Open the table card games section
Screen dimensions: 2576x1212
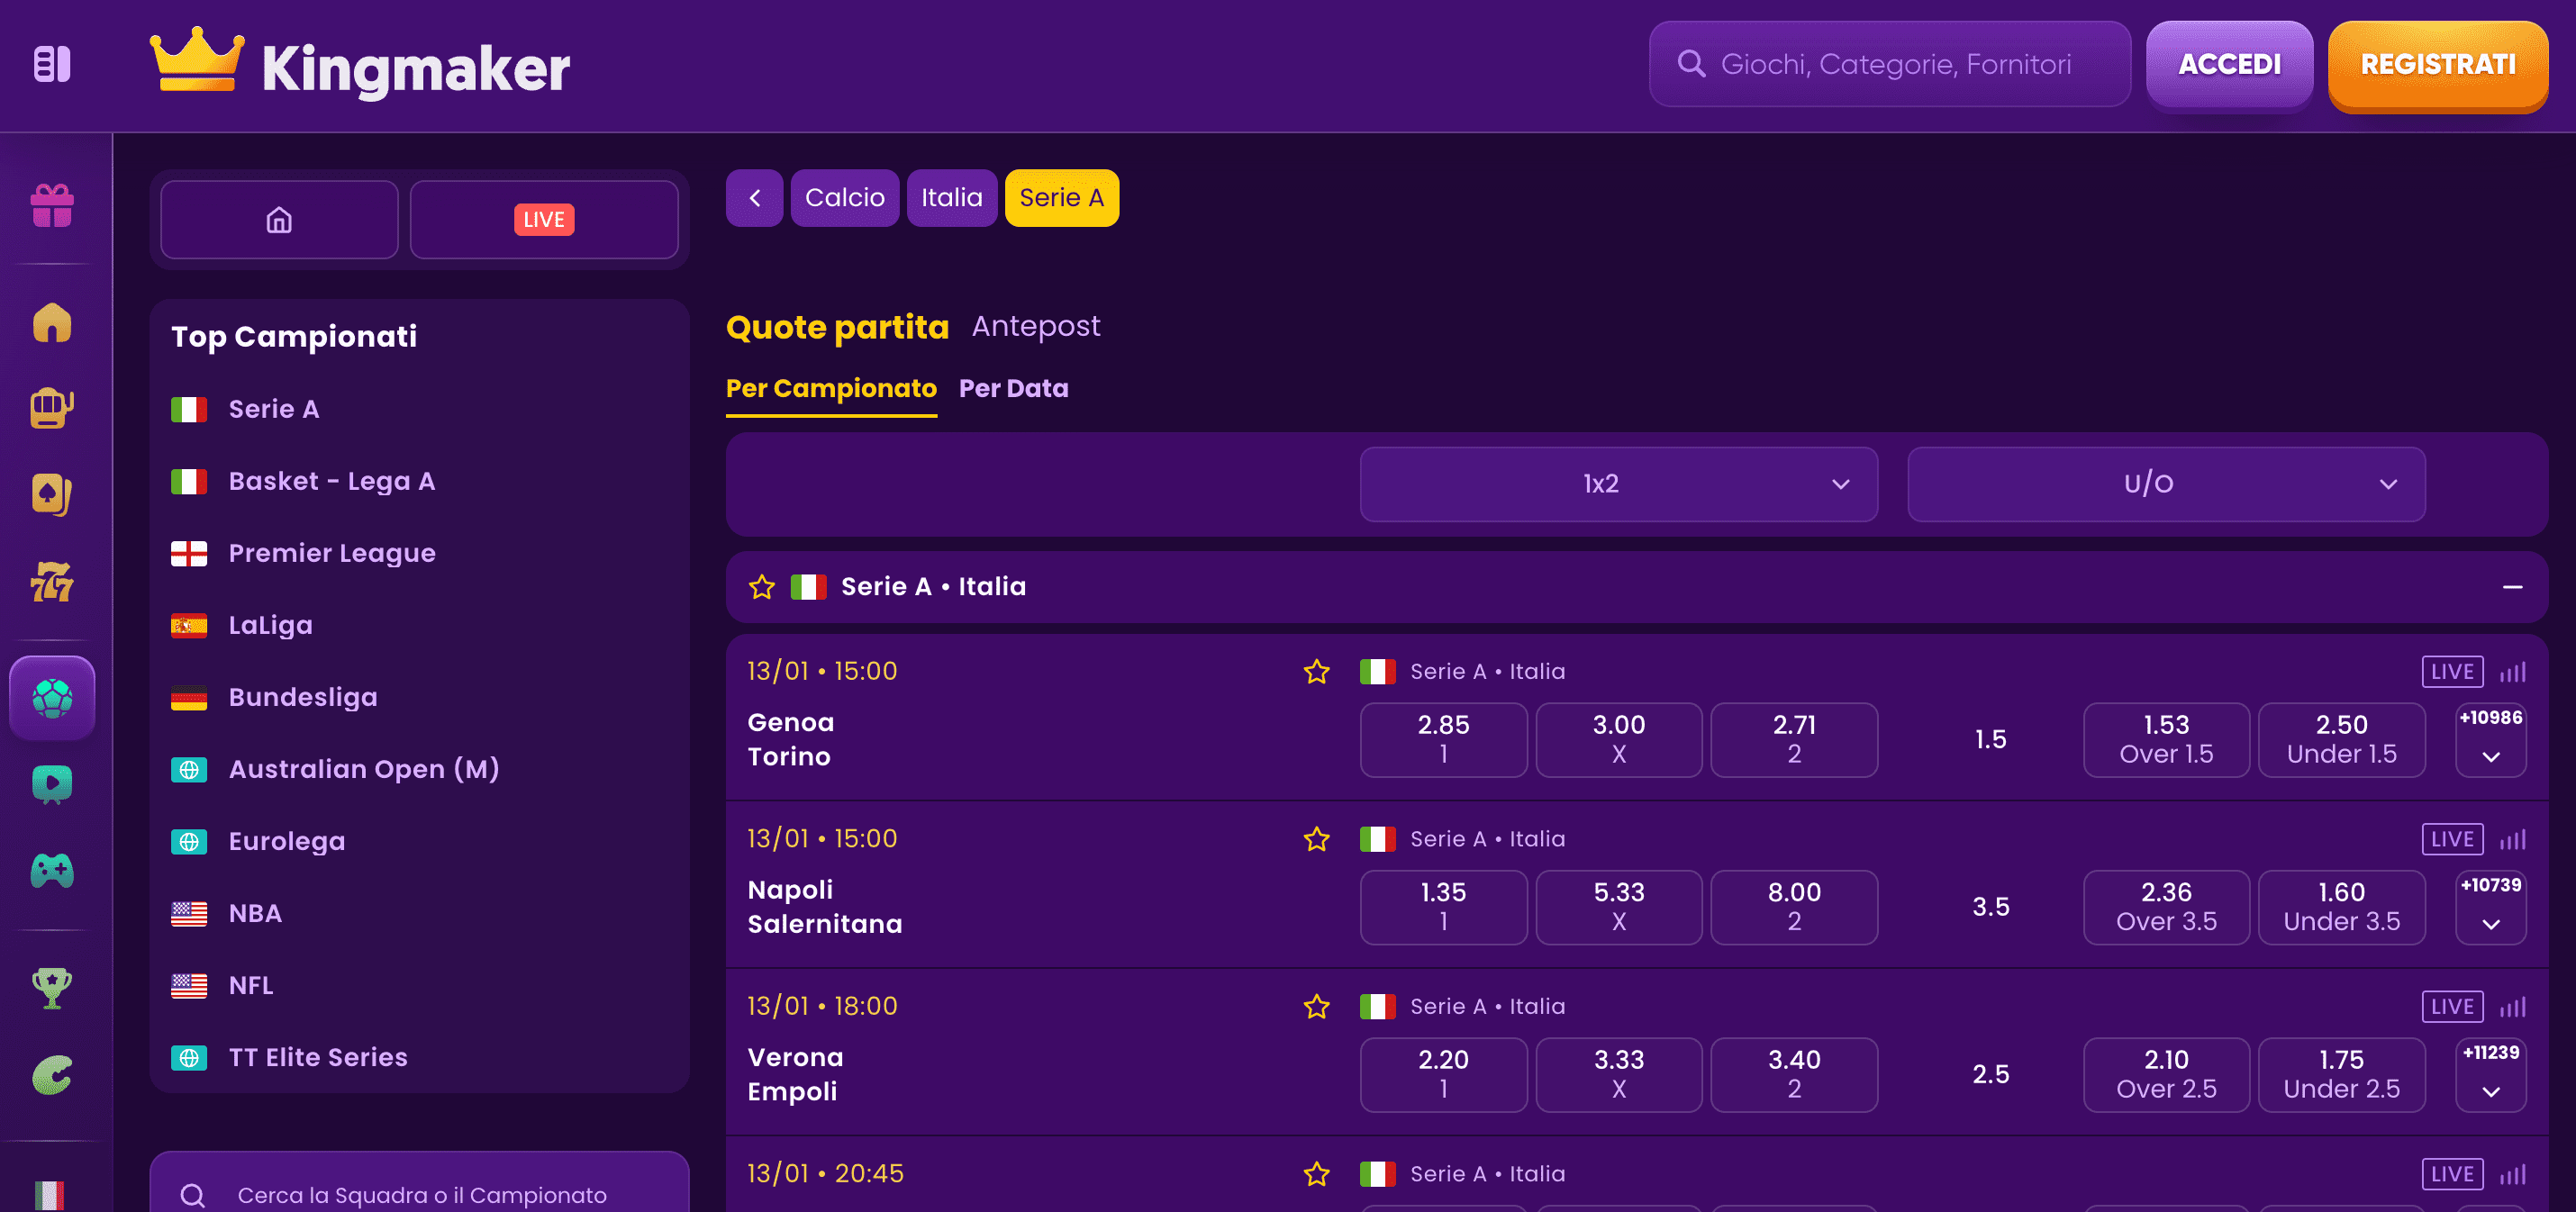point(51,494)
